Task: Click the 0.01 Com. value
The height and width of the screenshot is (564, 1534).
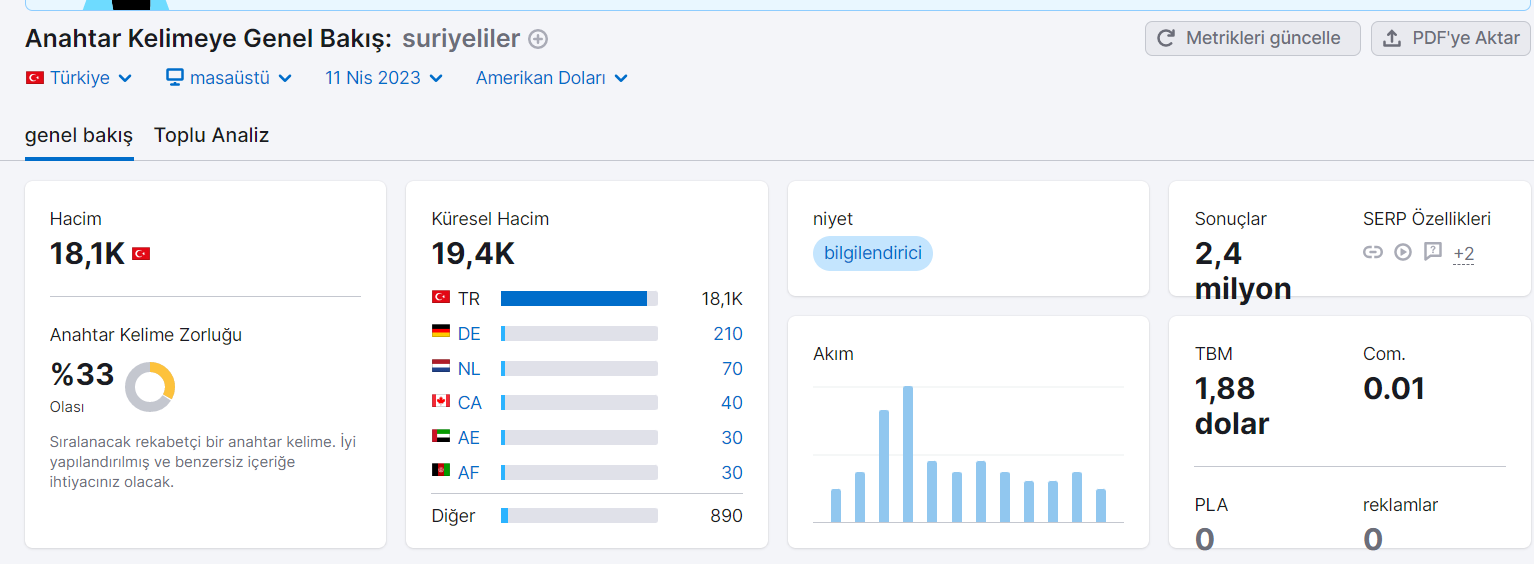Action: 1394,388
